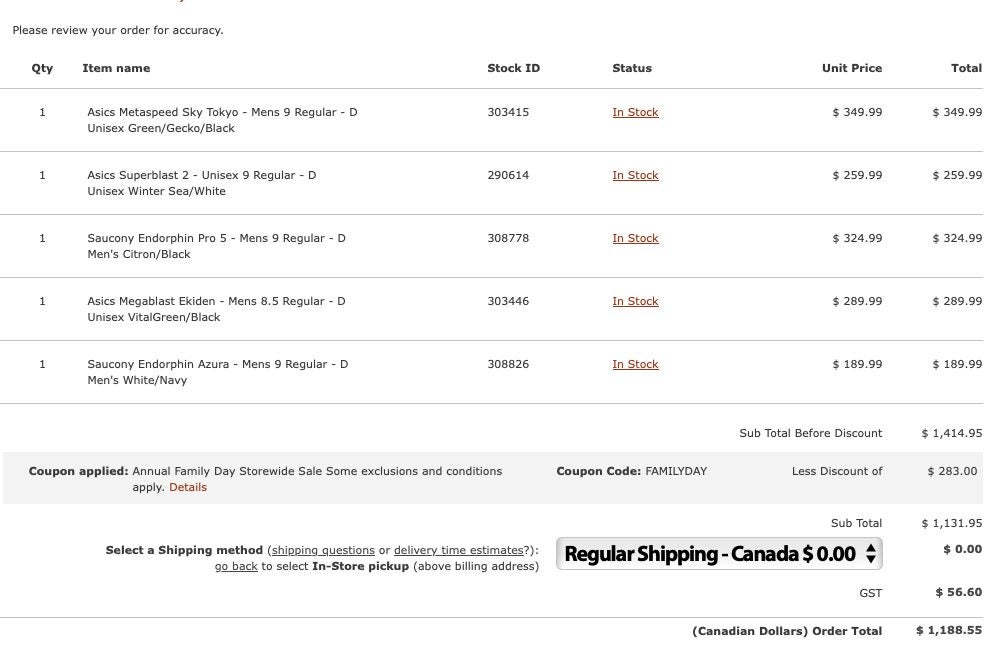The height and width of the screenshot is (655, 1001).
Task: Click the GST amount $56.60
Action: point(958,593)
